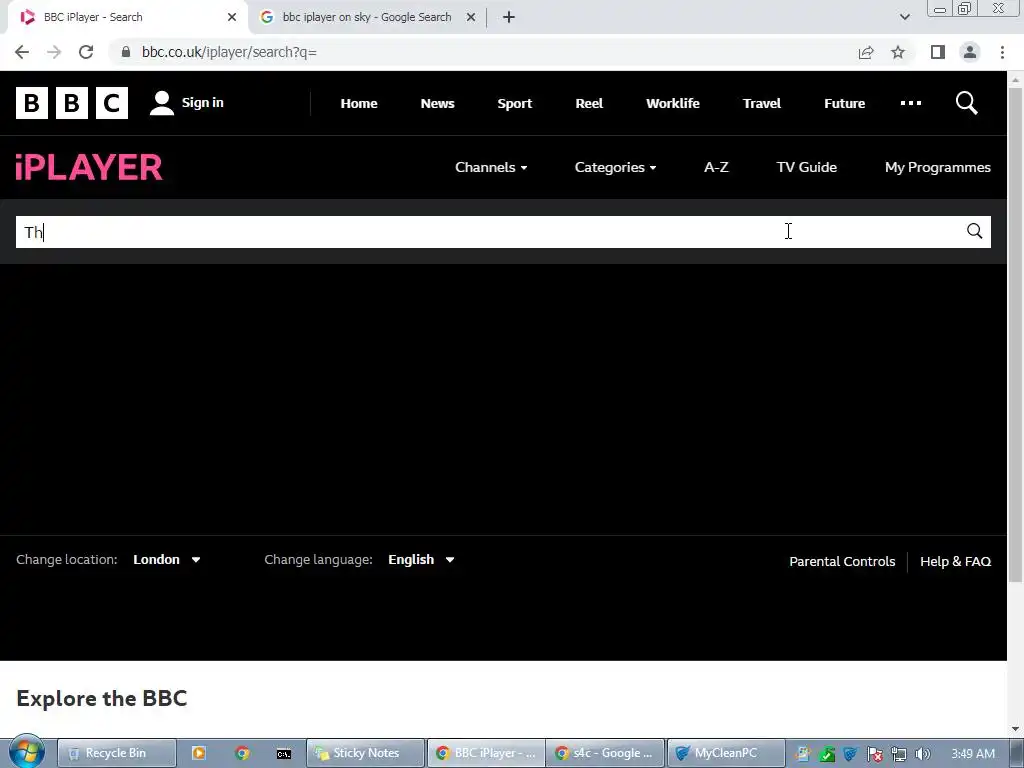Close the BBC iPlayer - Search tab

[x=232, y=18]
